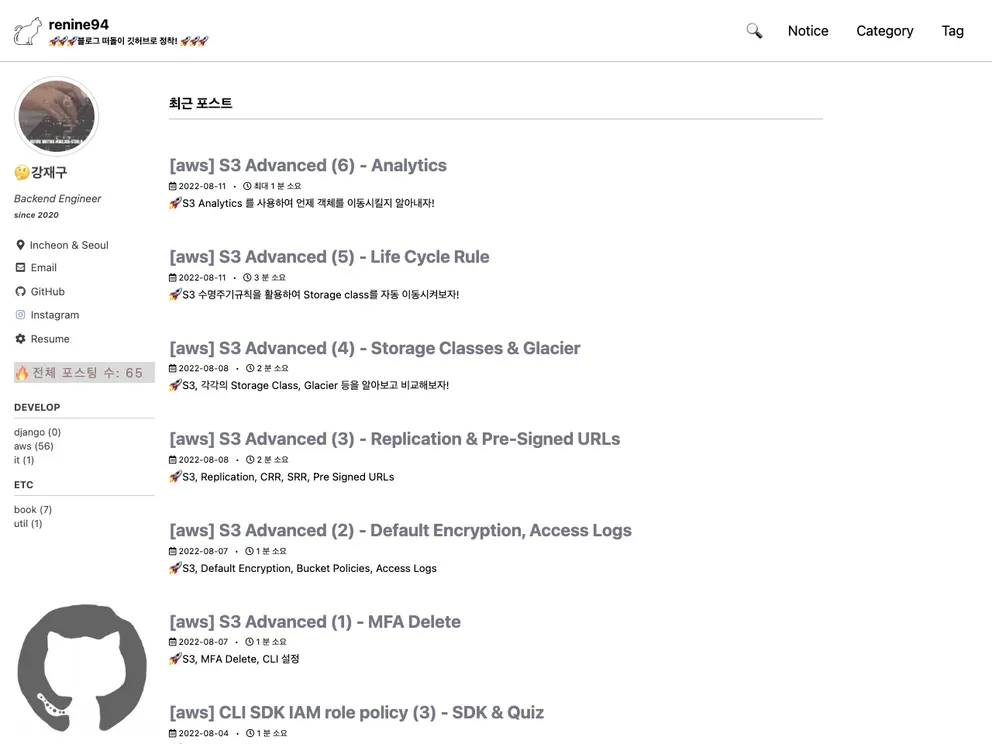
Task: Open the Notice menu item
Action: click(807, 31)
